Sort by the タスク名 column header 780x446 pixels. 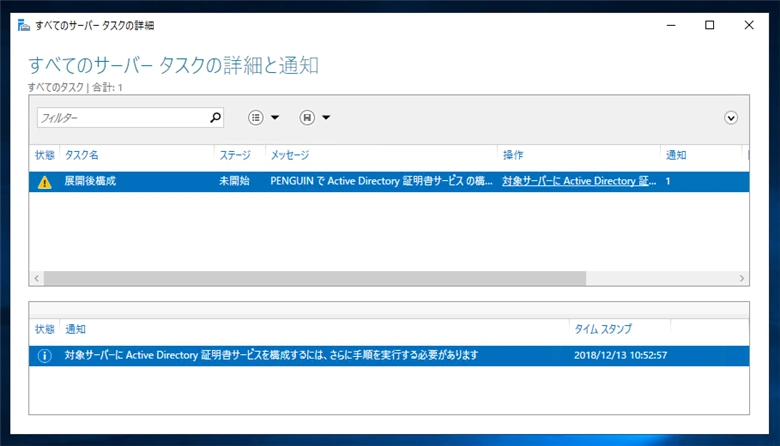pos(82,155)
